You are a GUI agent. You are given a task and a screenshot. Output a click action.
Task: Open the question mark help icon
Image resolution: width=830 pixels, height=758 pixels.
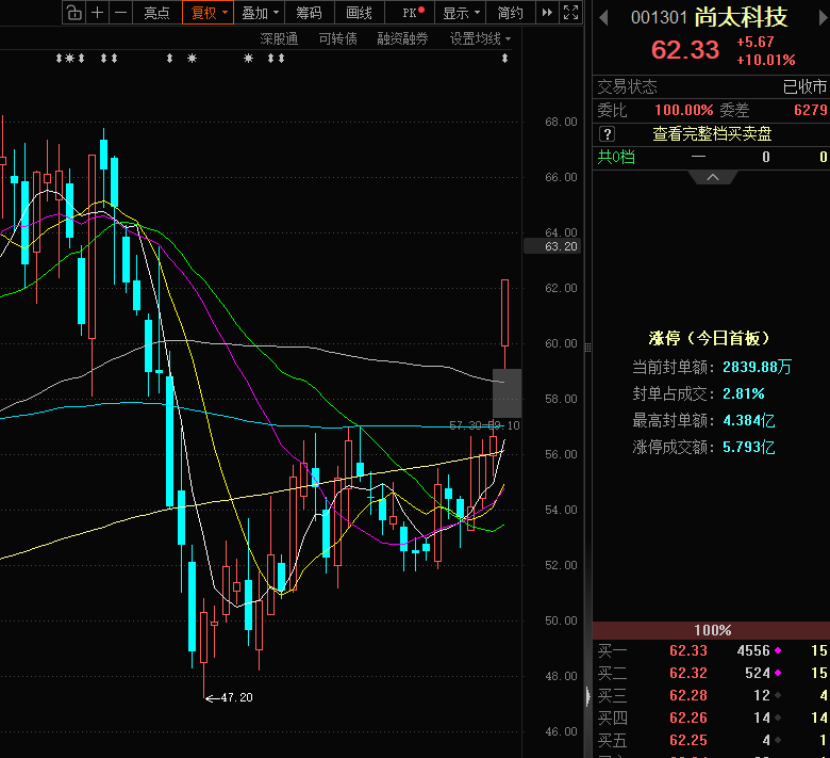point(607,134)
